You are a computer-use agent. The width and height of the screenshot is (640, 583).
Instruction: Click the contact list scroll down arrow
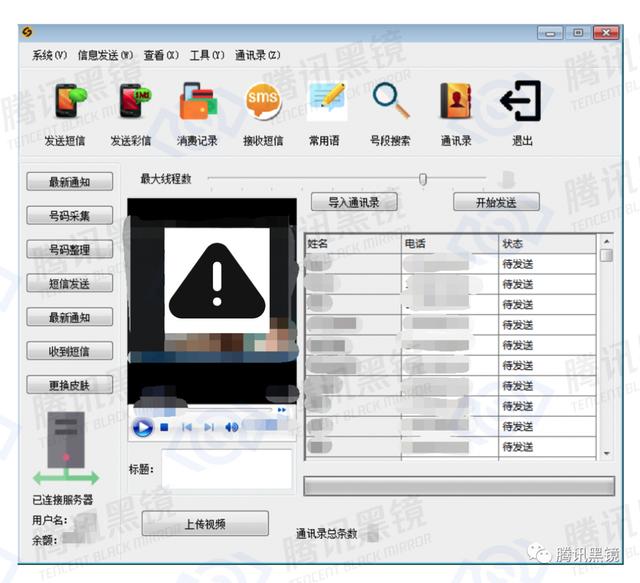tap(607, 454)
